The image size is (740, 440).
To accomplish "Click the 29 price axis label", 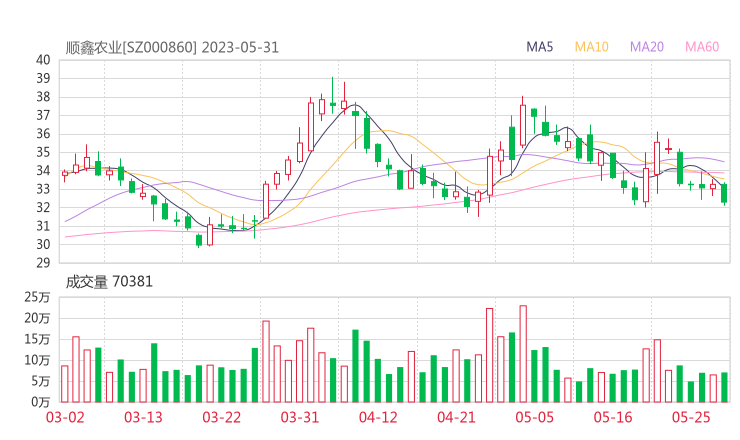I will pos(43,263).
